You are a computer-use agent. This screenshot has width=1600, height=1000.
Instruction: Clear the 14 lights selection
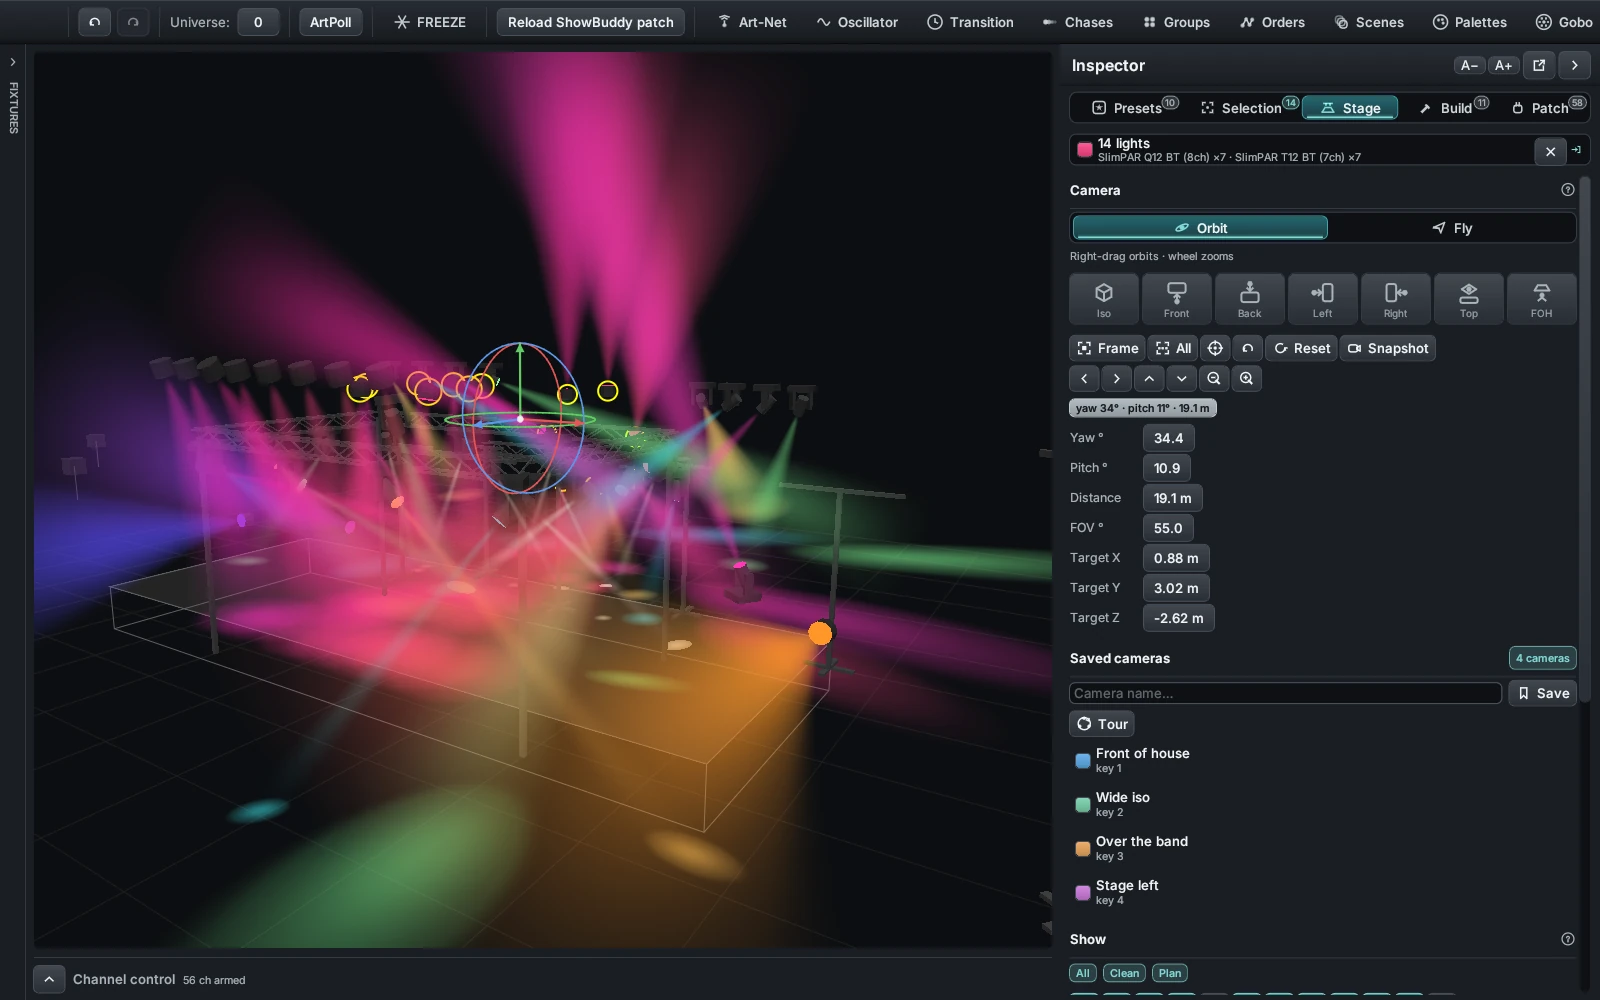[1550, 151]
